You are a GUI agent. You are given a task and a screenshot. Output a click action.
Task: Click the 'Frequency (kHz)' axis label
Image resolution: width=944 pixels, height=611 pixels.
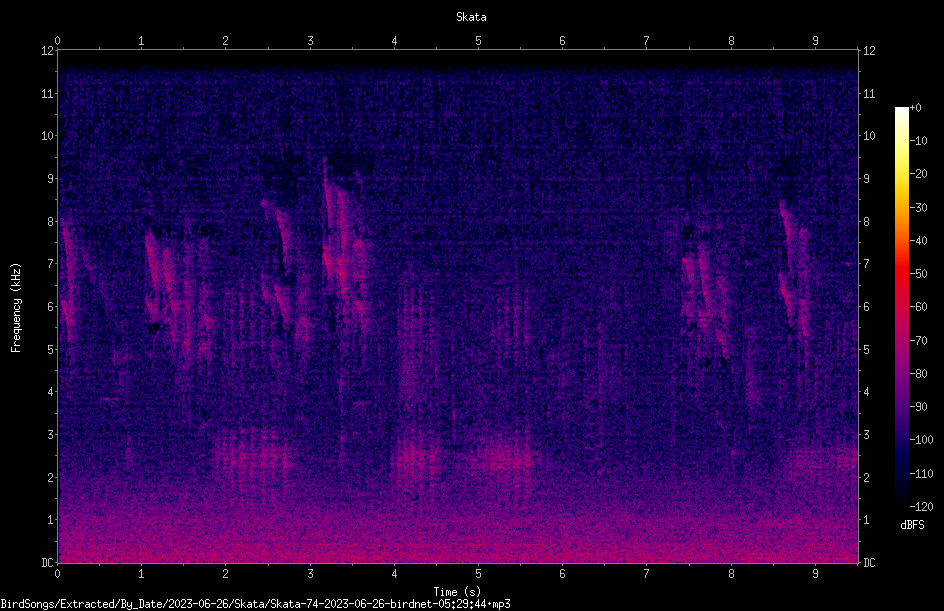tap(16, 308)
